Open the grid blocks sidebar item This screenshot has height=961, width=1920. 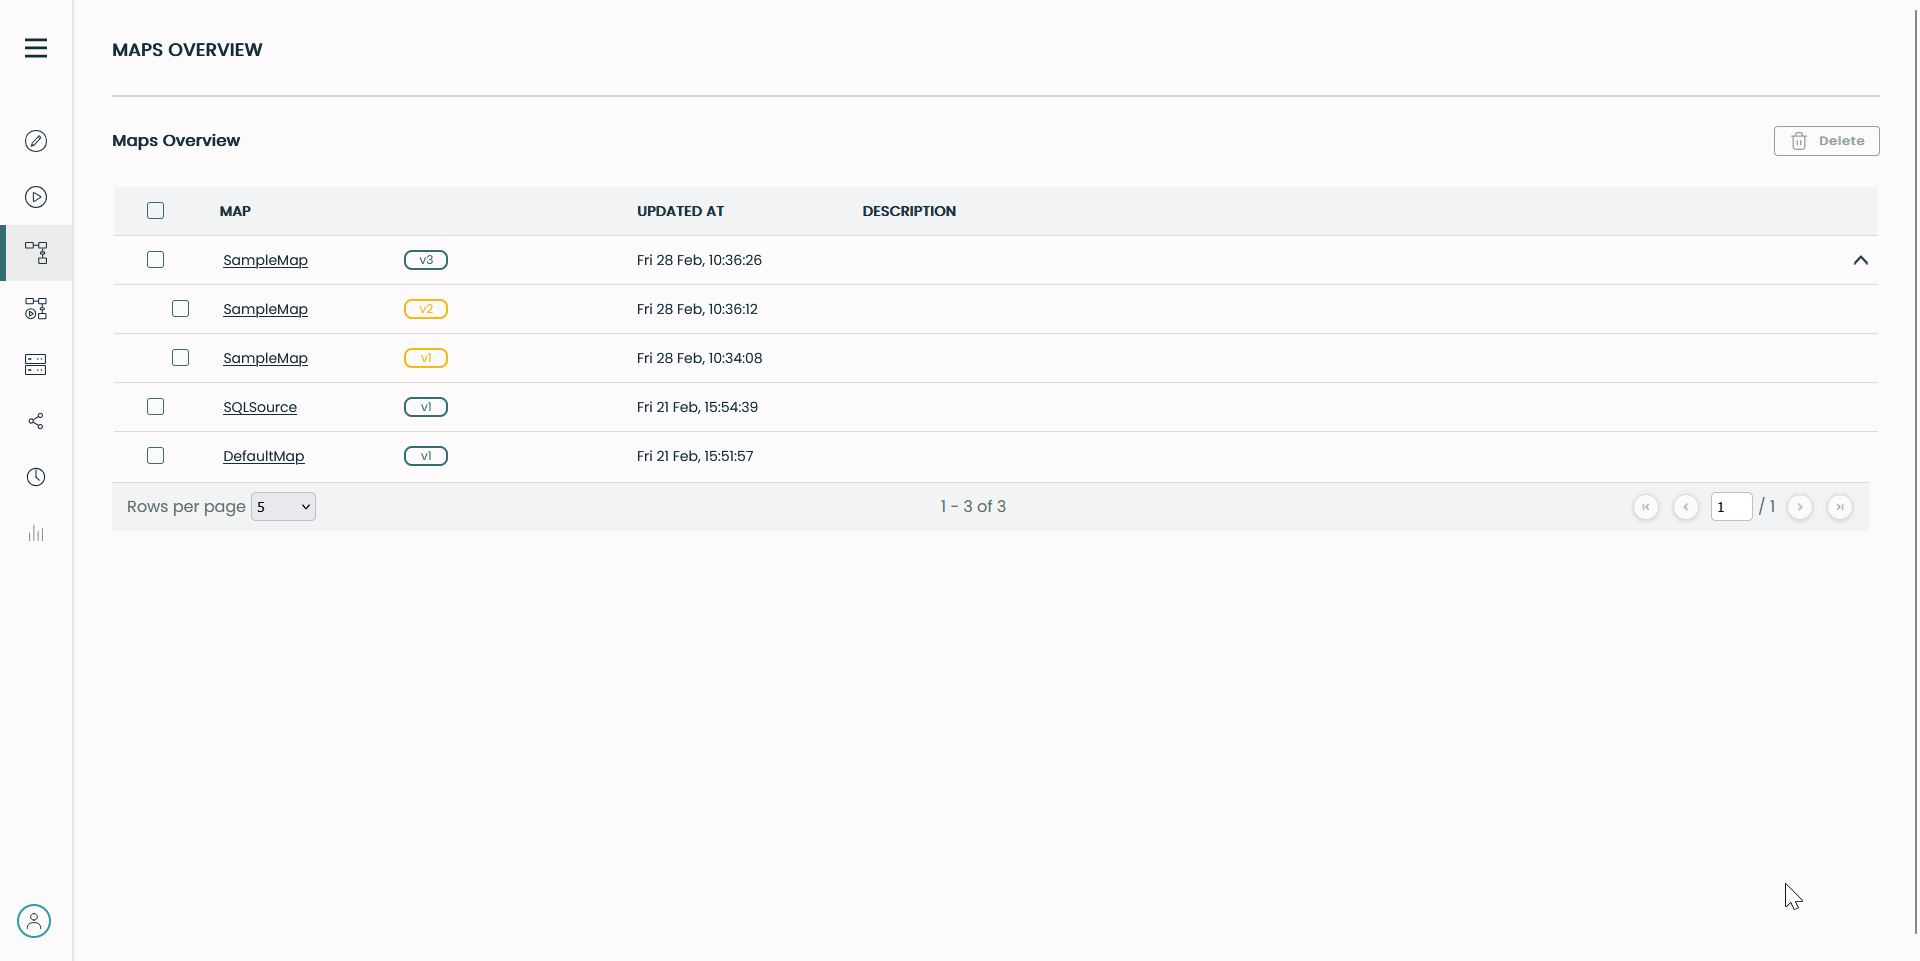click(x=36, y=309)
